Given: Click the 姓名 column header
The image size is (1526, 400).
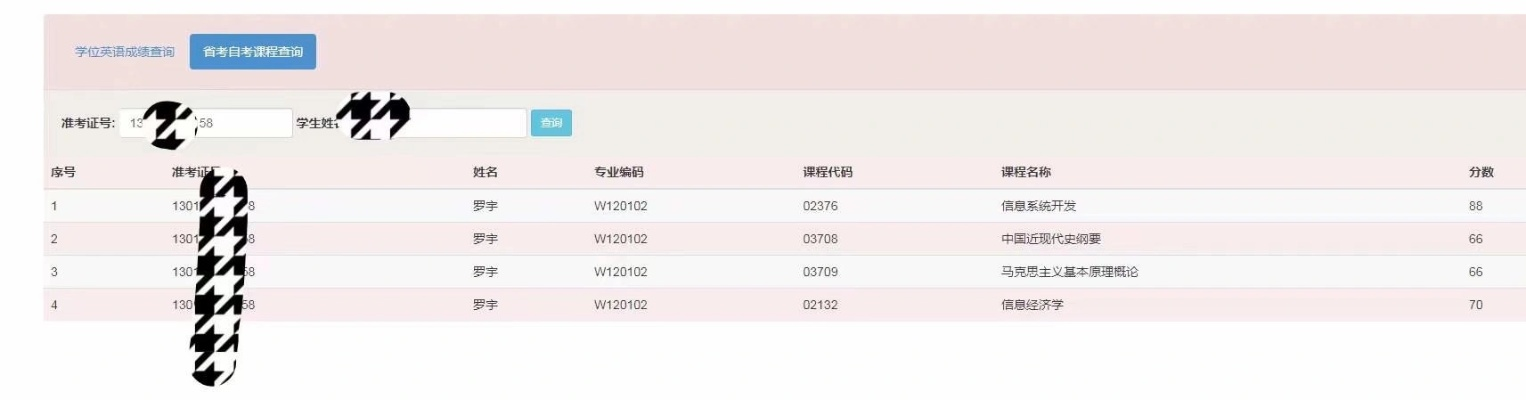Looking at the screenshot, I should 485,172.
